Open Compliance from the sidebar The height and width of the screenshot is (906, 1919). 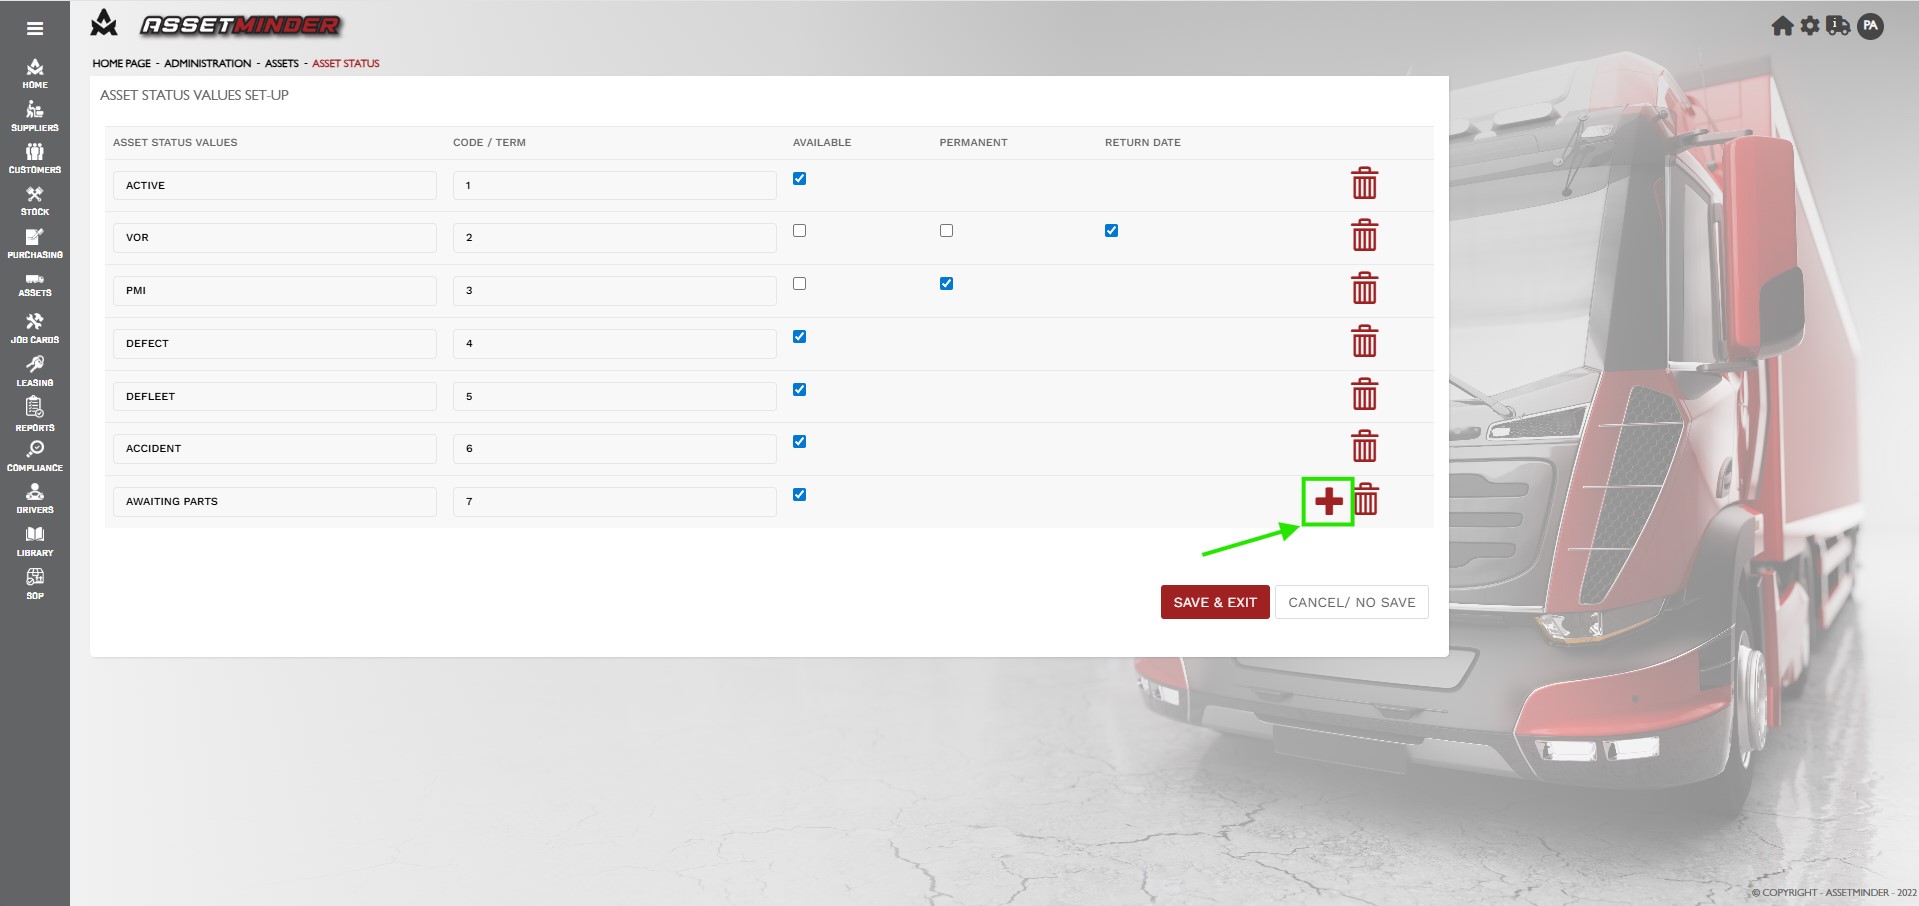click(35, 456)
